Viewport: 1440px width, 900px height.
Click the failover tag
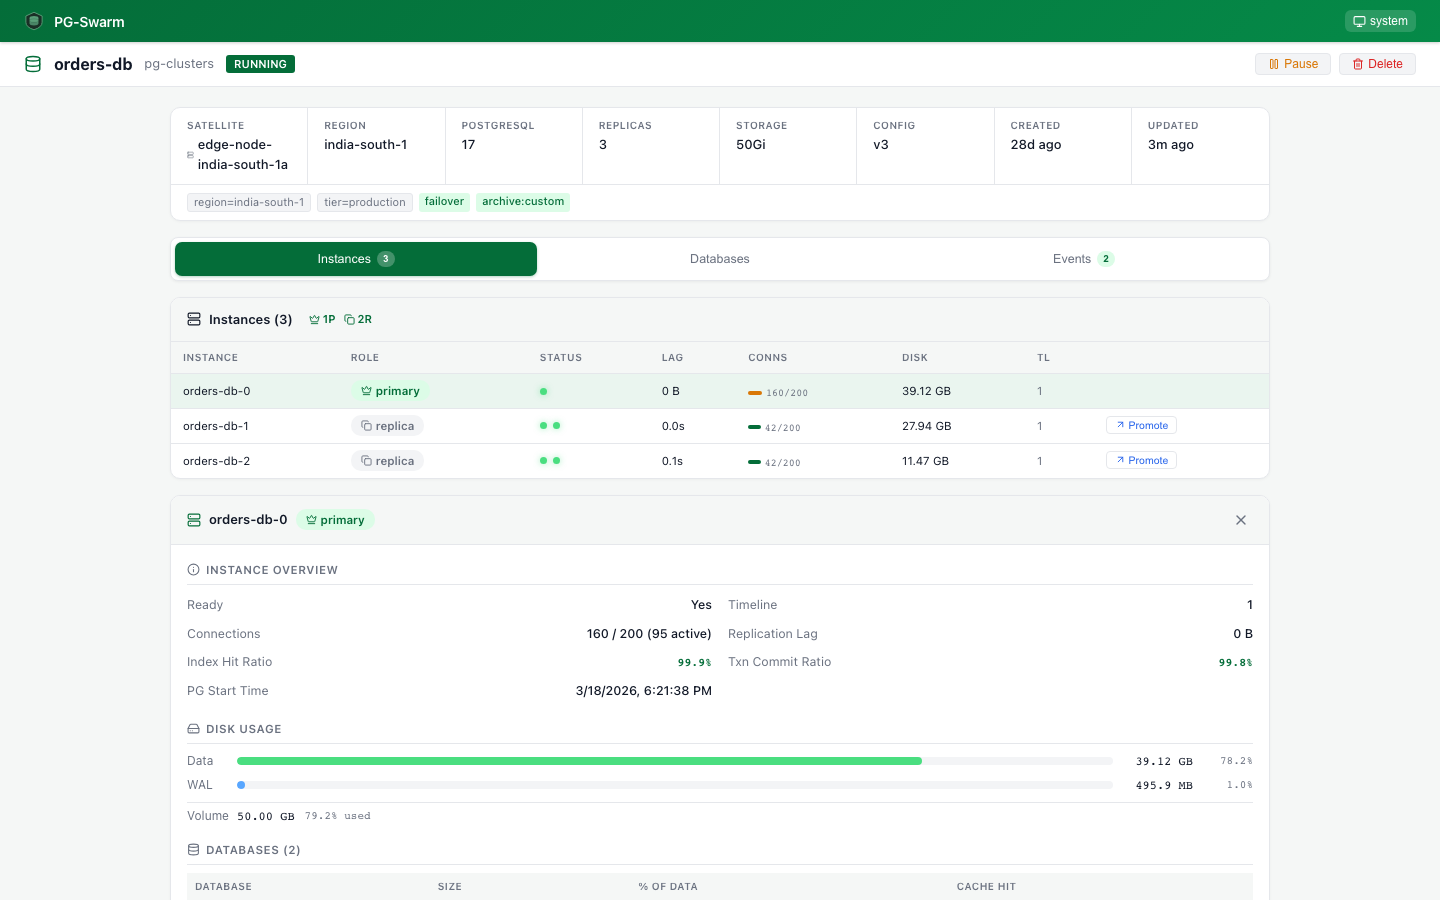[x=444, y=202]
